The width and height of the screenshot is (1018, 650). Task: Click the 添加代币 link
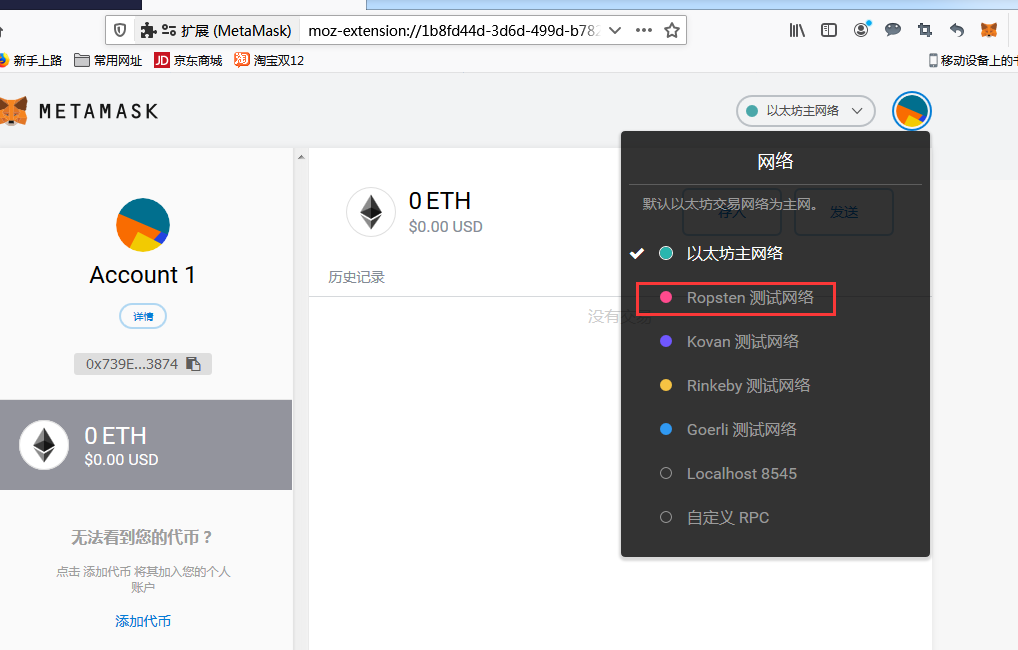point(143,621)
